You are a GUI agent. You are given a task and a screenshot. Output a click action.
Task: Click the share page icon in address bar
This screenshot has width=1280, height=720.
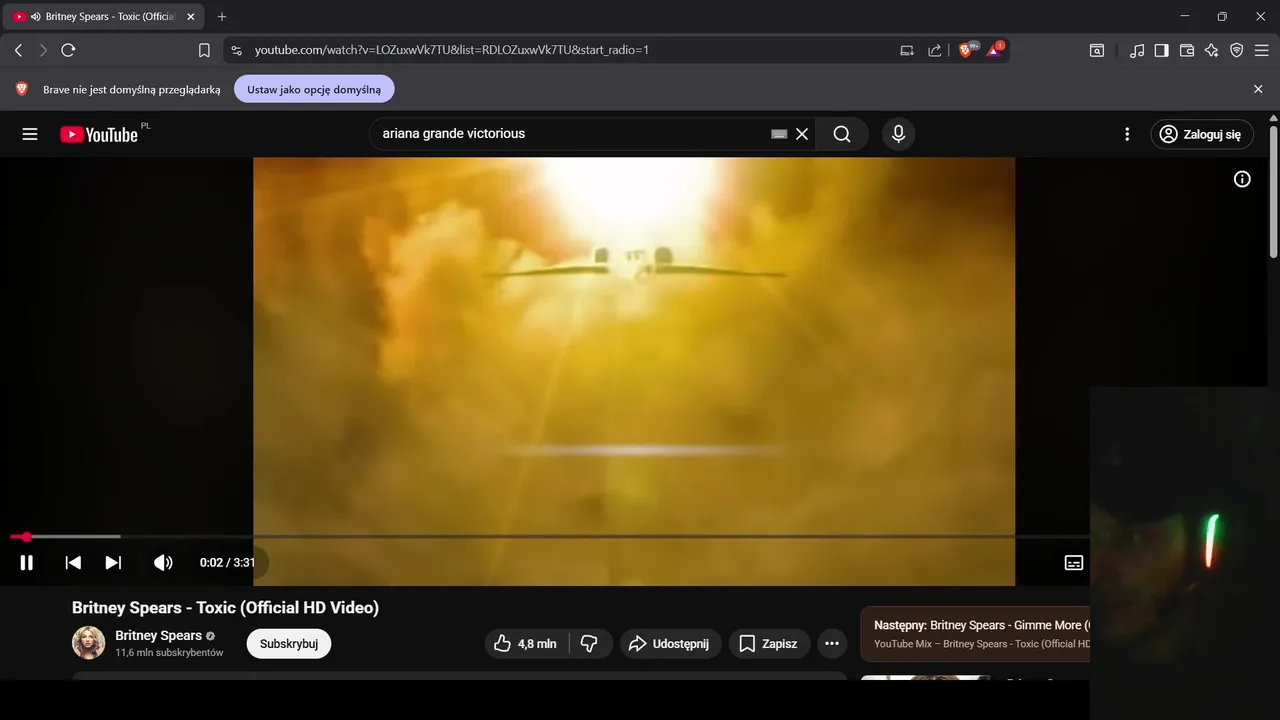935,50
